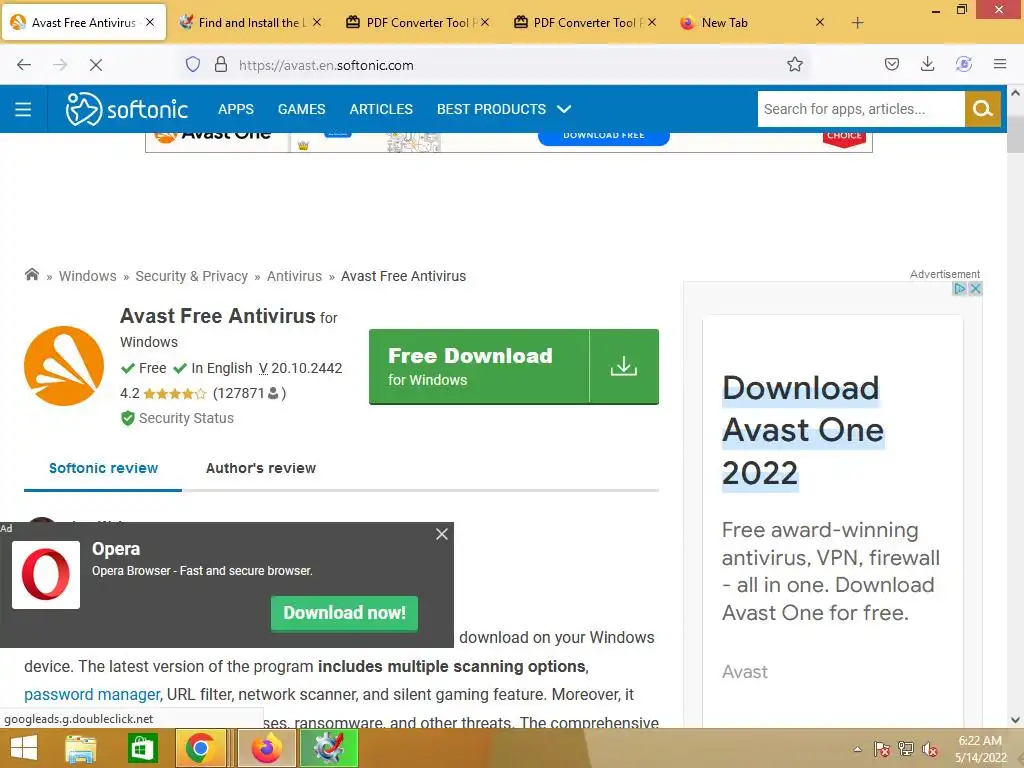Submit search with orange magnifier button
The image size is (1024, 768).
(982, 109)
